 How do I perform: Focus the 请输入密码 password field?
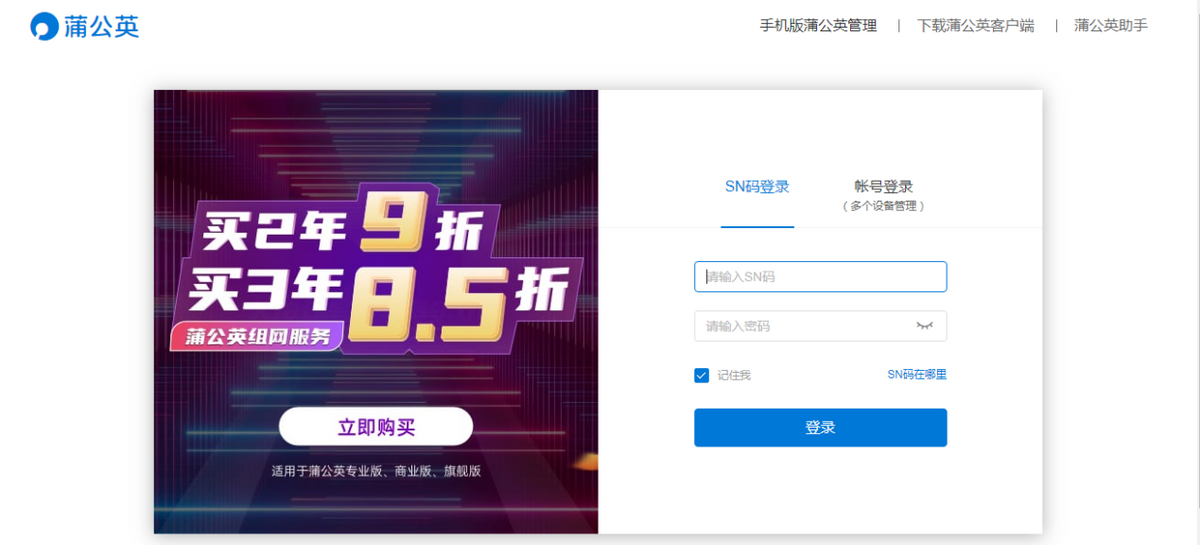[x=800, y=326]
